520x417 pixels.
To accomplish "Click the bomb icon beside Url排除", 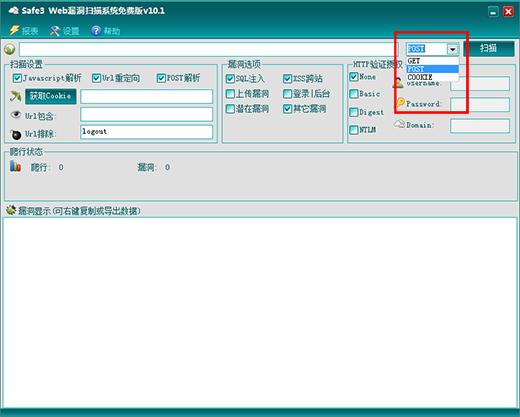I will [x=15, y=134].
